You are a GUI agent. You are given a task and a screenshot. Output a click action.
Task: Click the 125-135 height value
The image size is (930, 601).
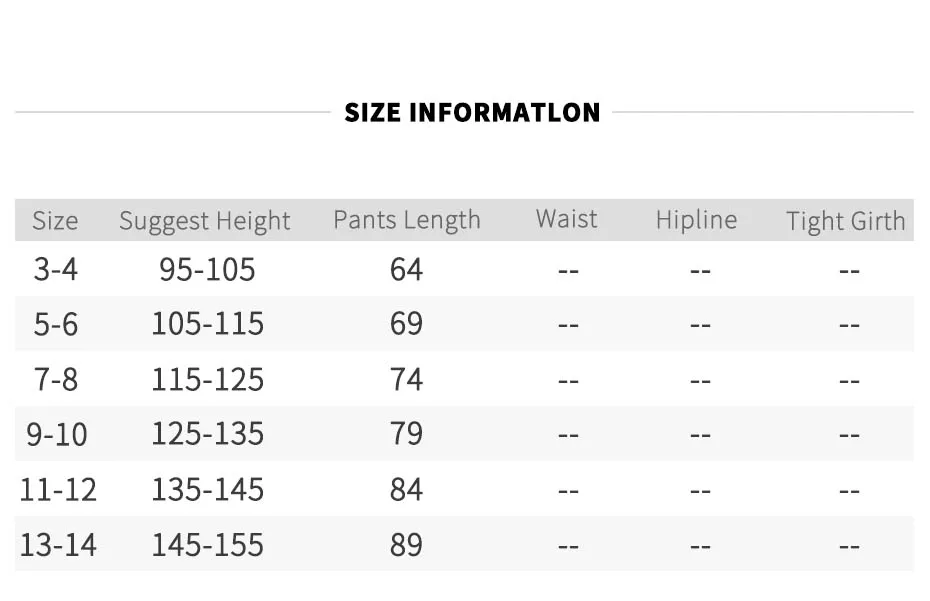click(208, 434)
